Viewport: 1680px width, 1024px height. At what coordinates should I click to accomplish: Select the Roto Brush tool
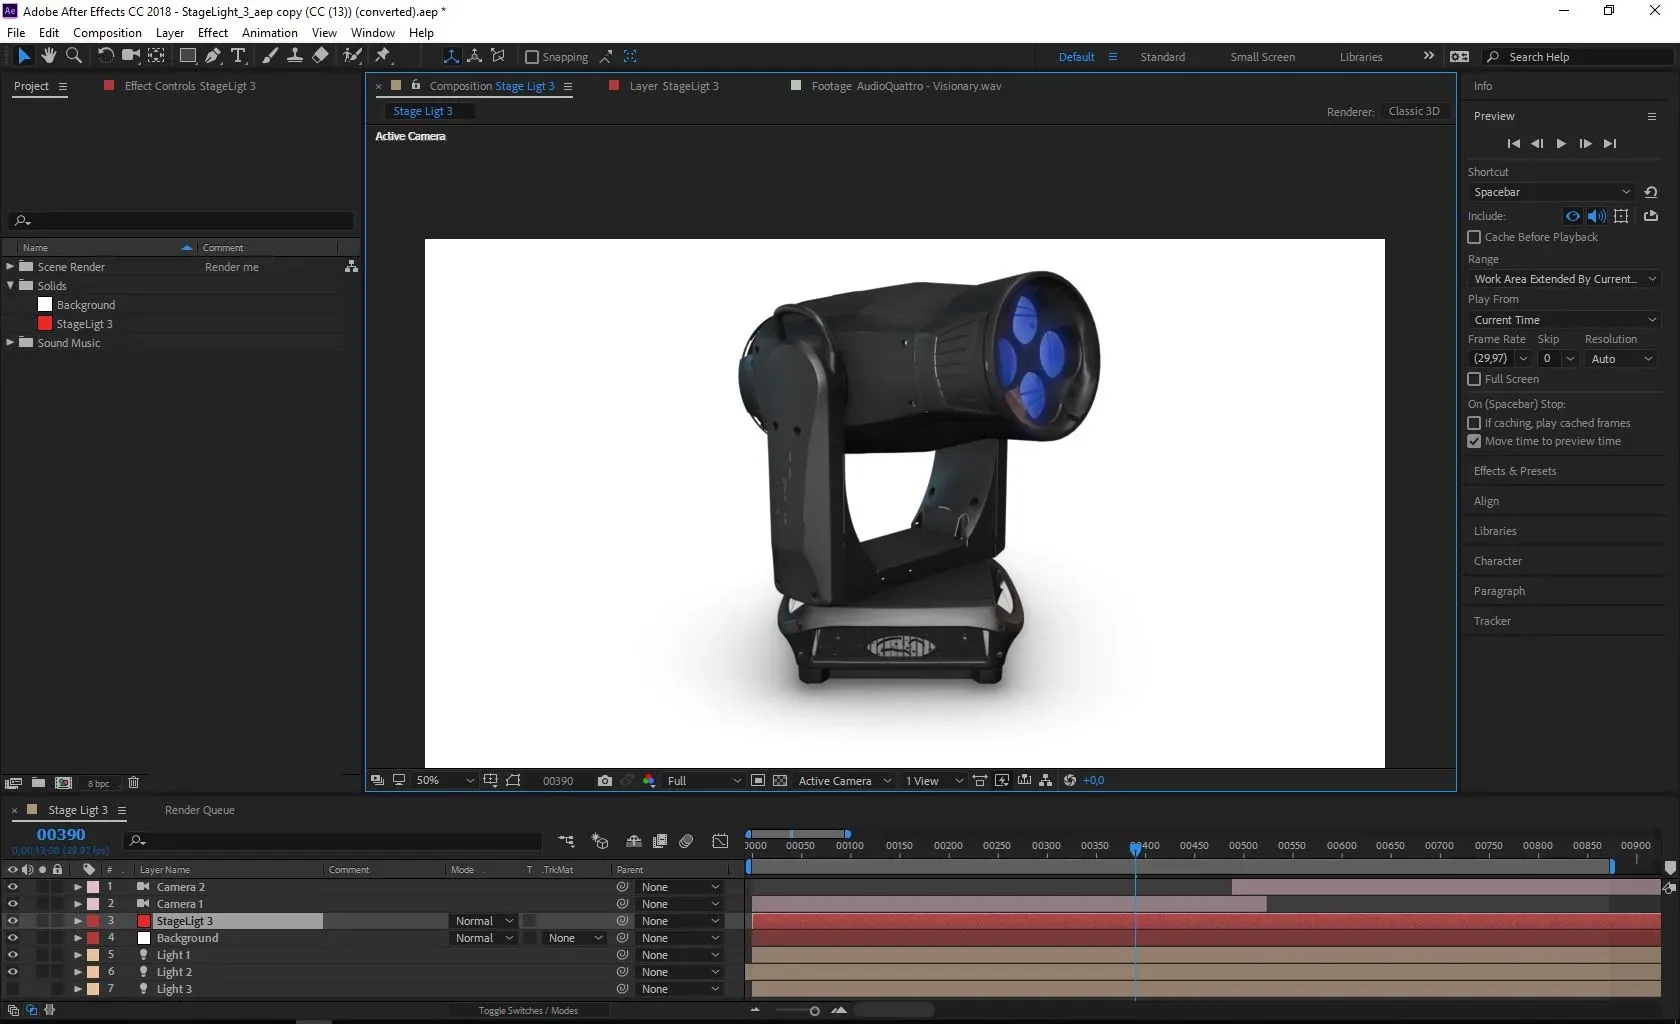[352, 56]
